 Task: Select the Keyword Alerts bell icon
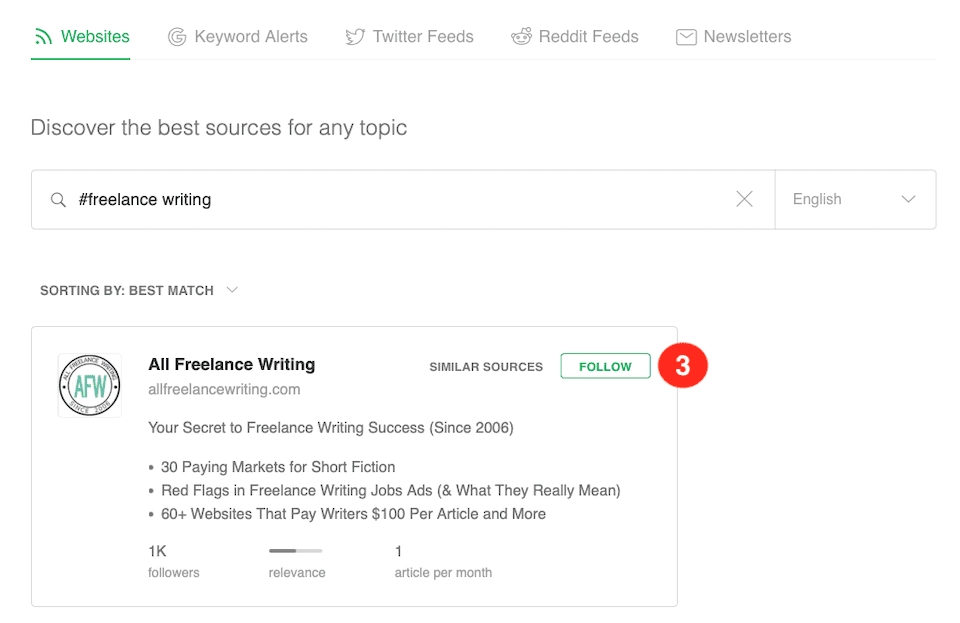(177, 36)
